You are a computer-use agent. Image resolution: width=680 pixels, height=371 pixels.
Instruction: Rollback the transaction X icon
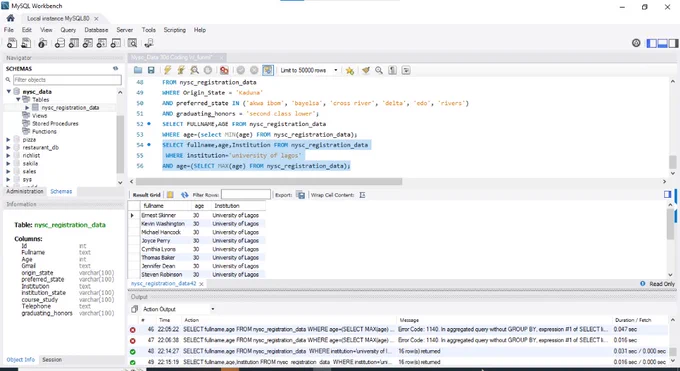click(254, 70)
